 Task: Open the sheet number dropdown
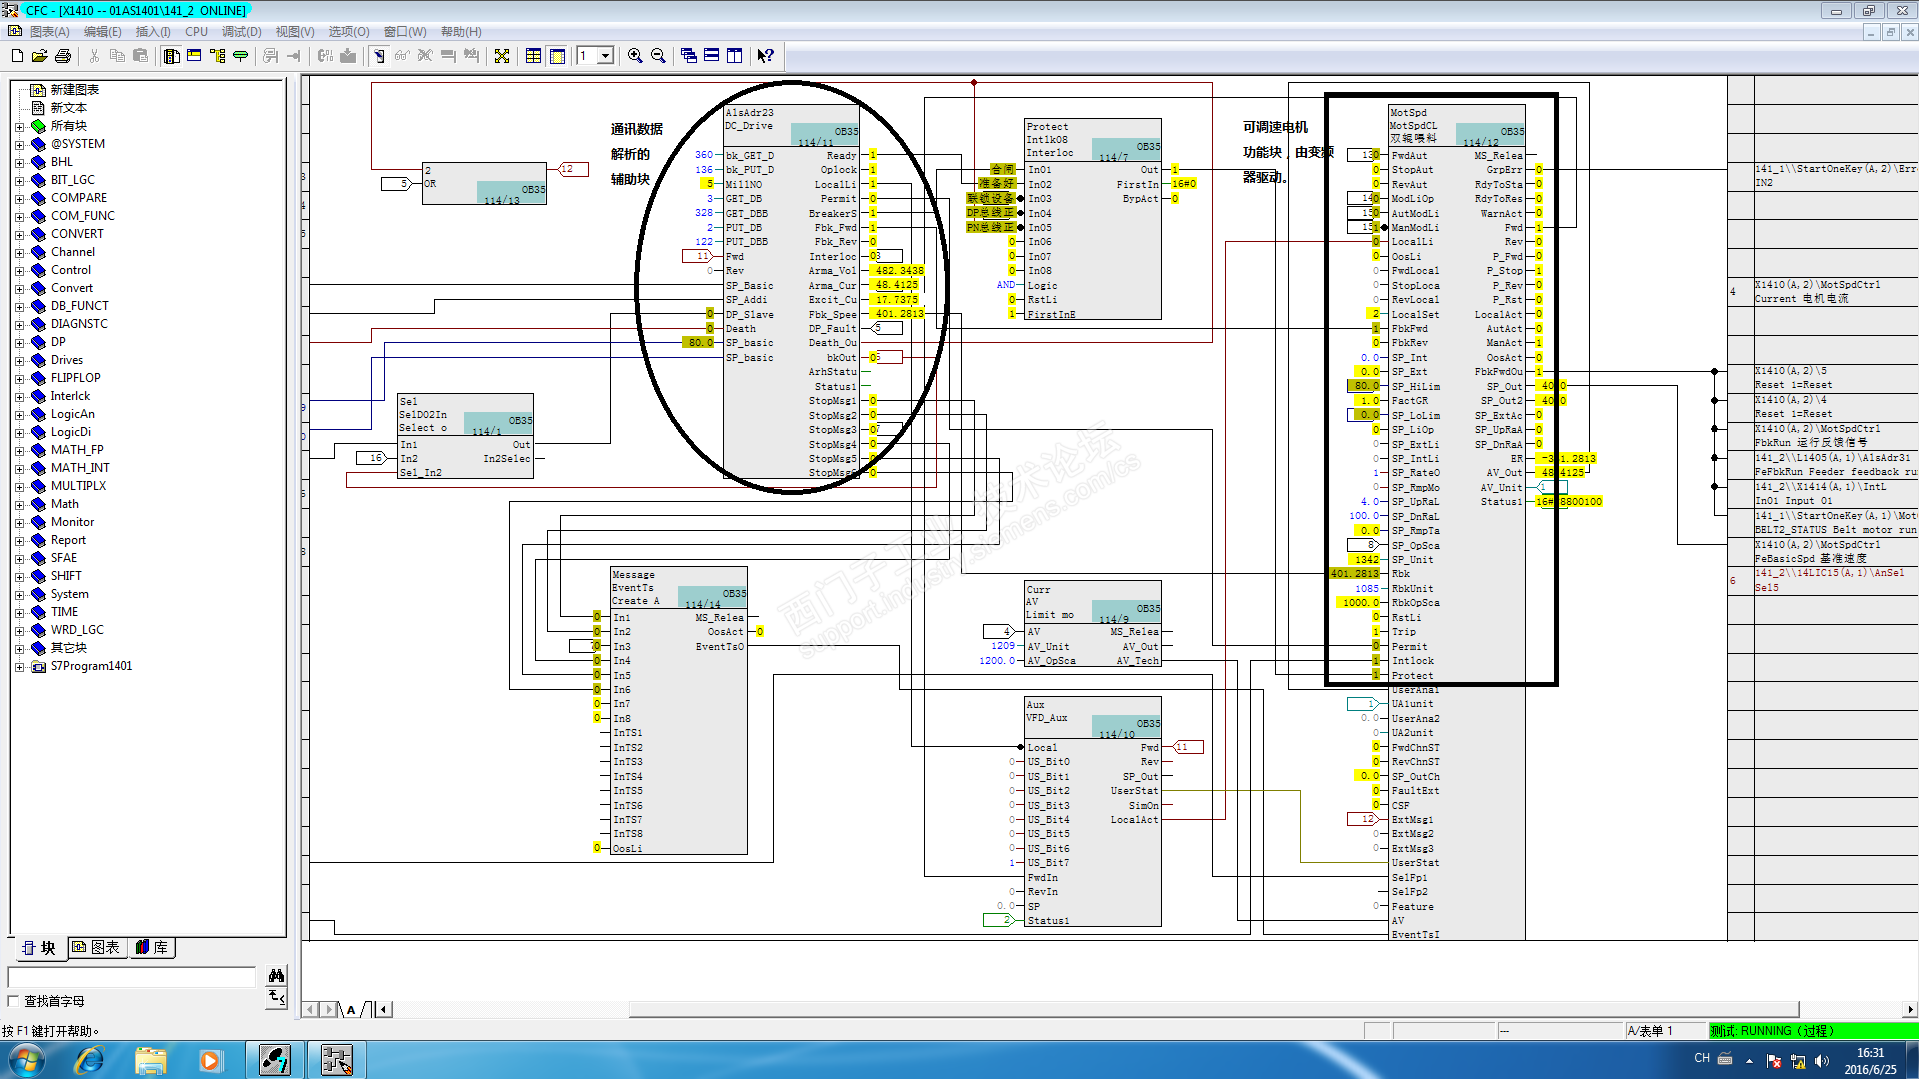[x=605, y=56]
